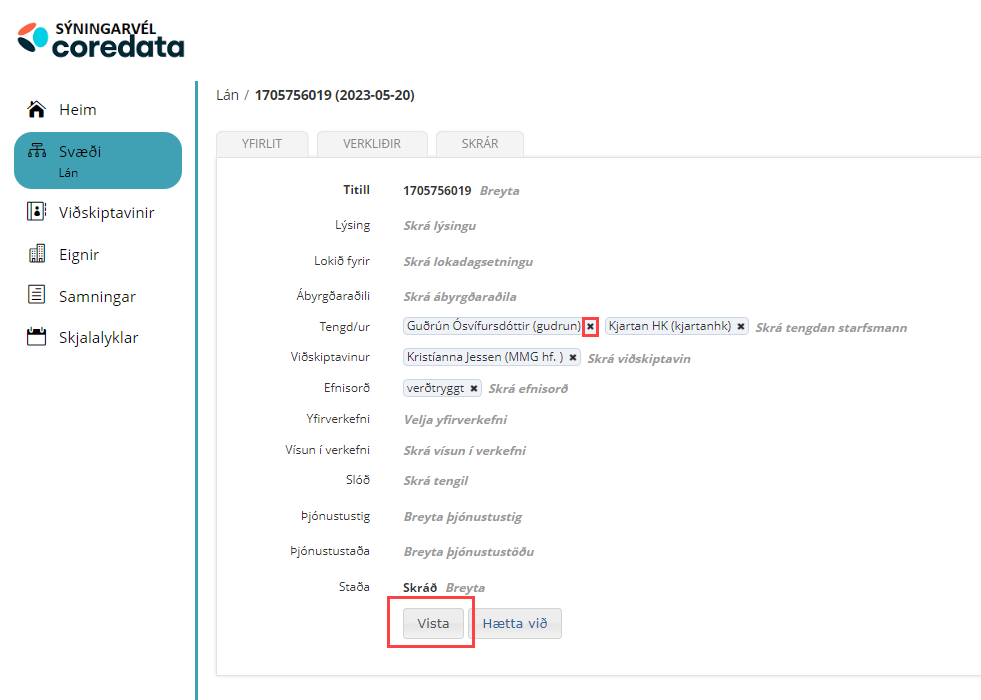Image resolution: width=981 pixels, height=700 pixels.
Task: Change status via Breyta beside Skráð
Action: [x=465, y=588]
